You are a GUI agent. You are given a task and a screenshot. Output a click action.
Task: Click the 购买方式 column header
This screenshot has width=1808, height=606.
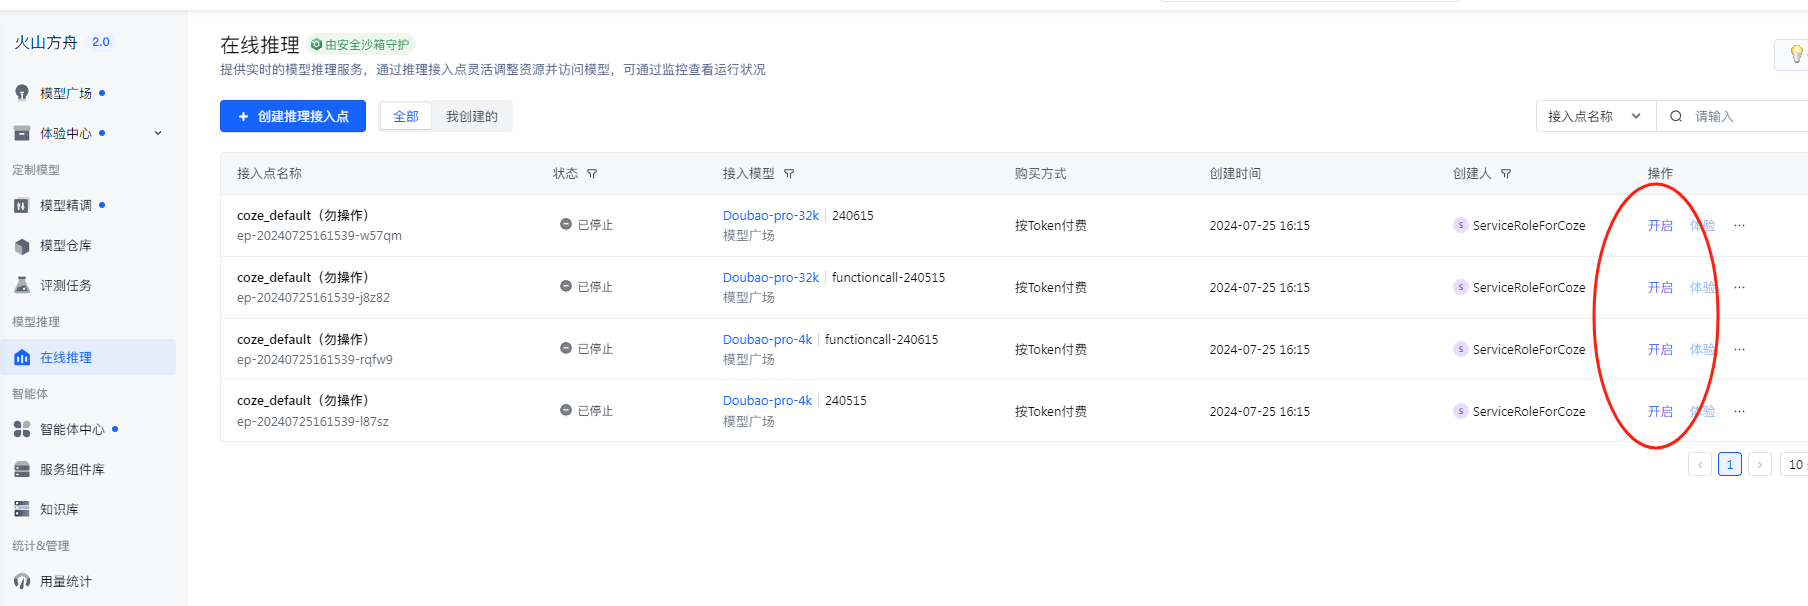coord(1040,173)
